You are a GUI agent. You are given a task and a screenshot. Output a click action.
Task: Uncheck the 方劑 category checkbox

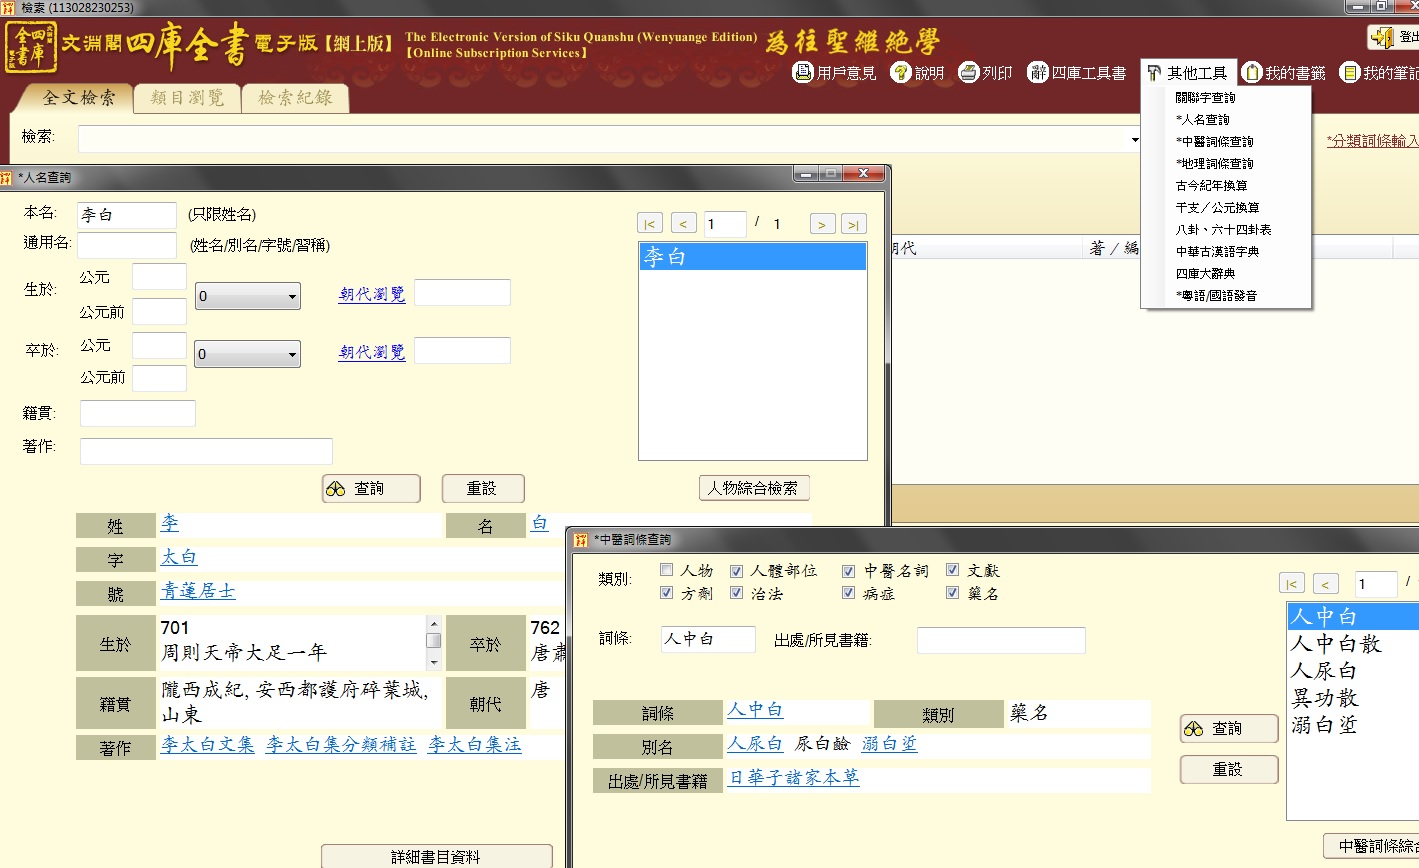[x=667, y=593]
